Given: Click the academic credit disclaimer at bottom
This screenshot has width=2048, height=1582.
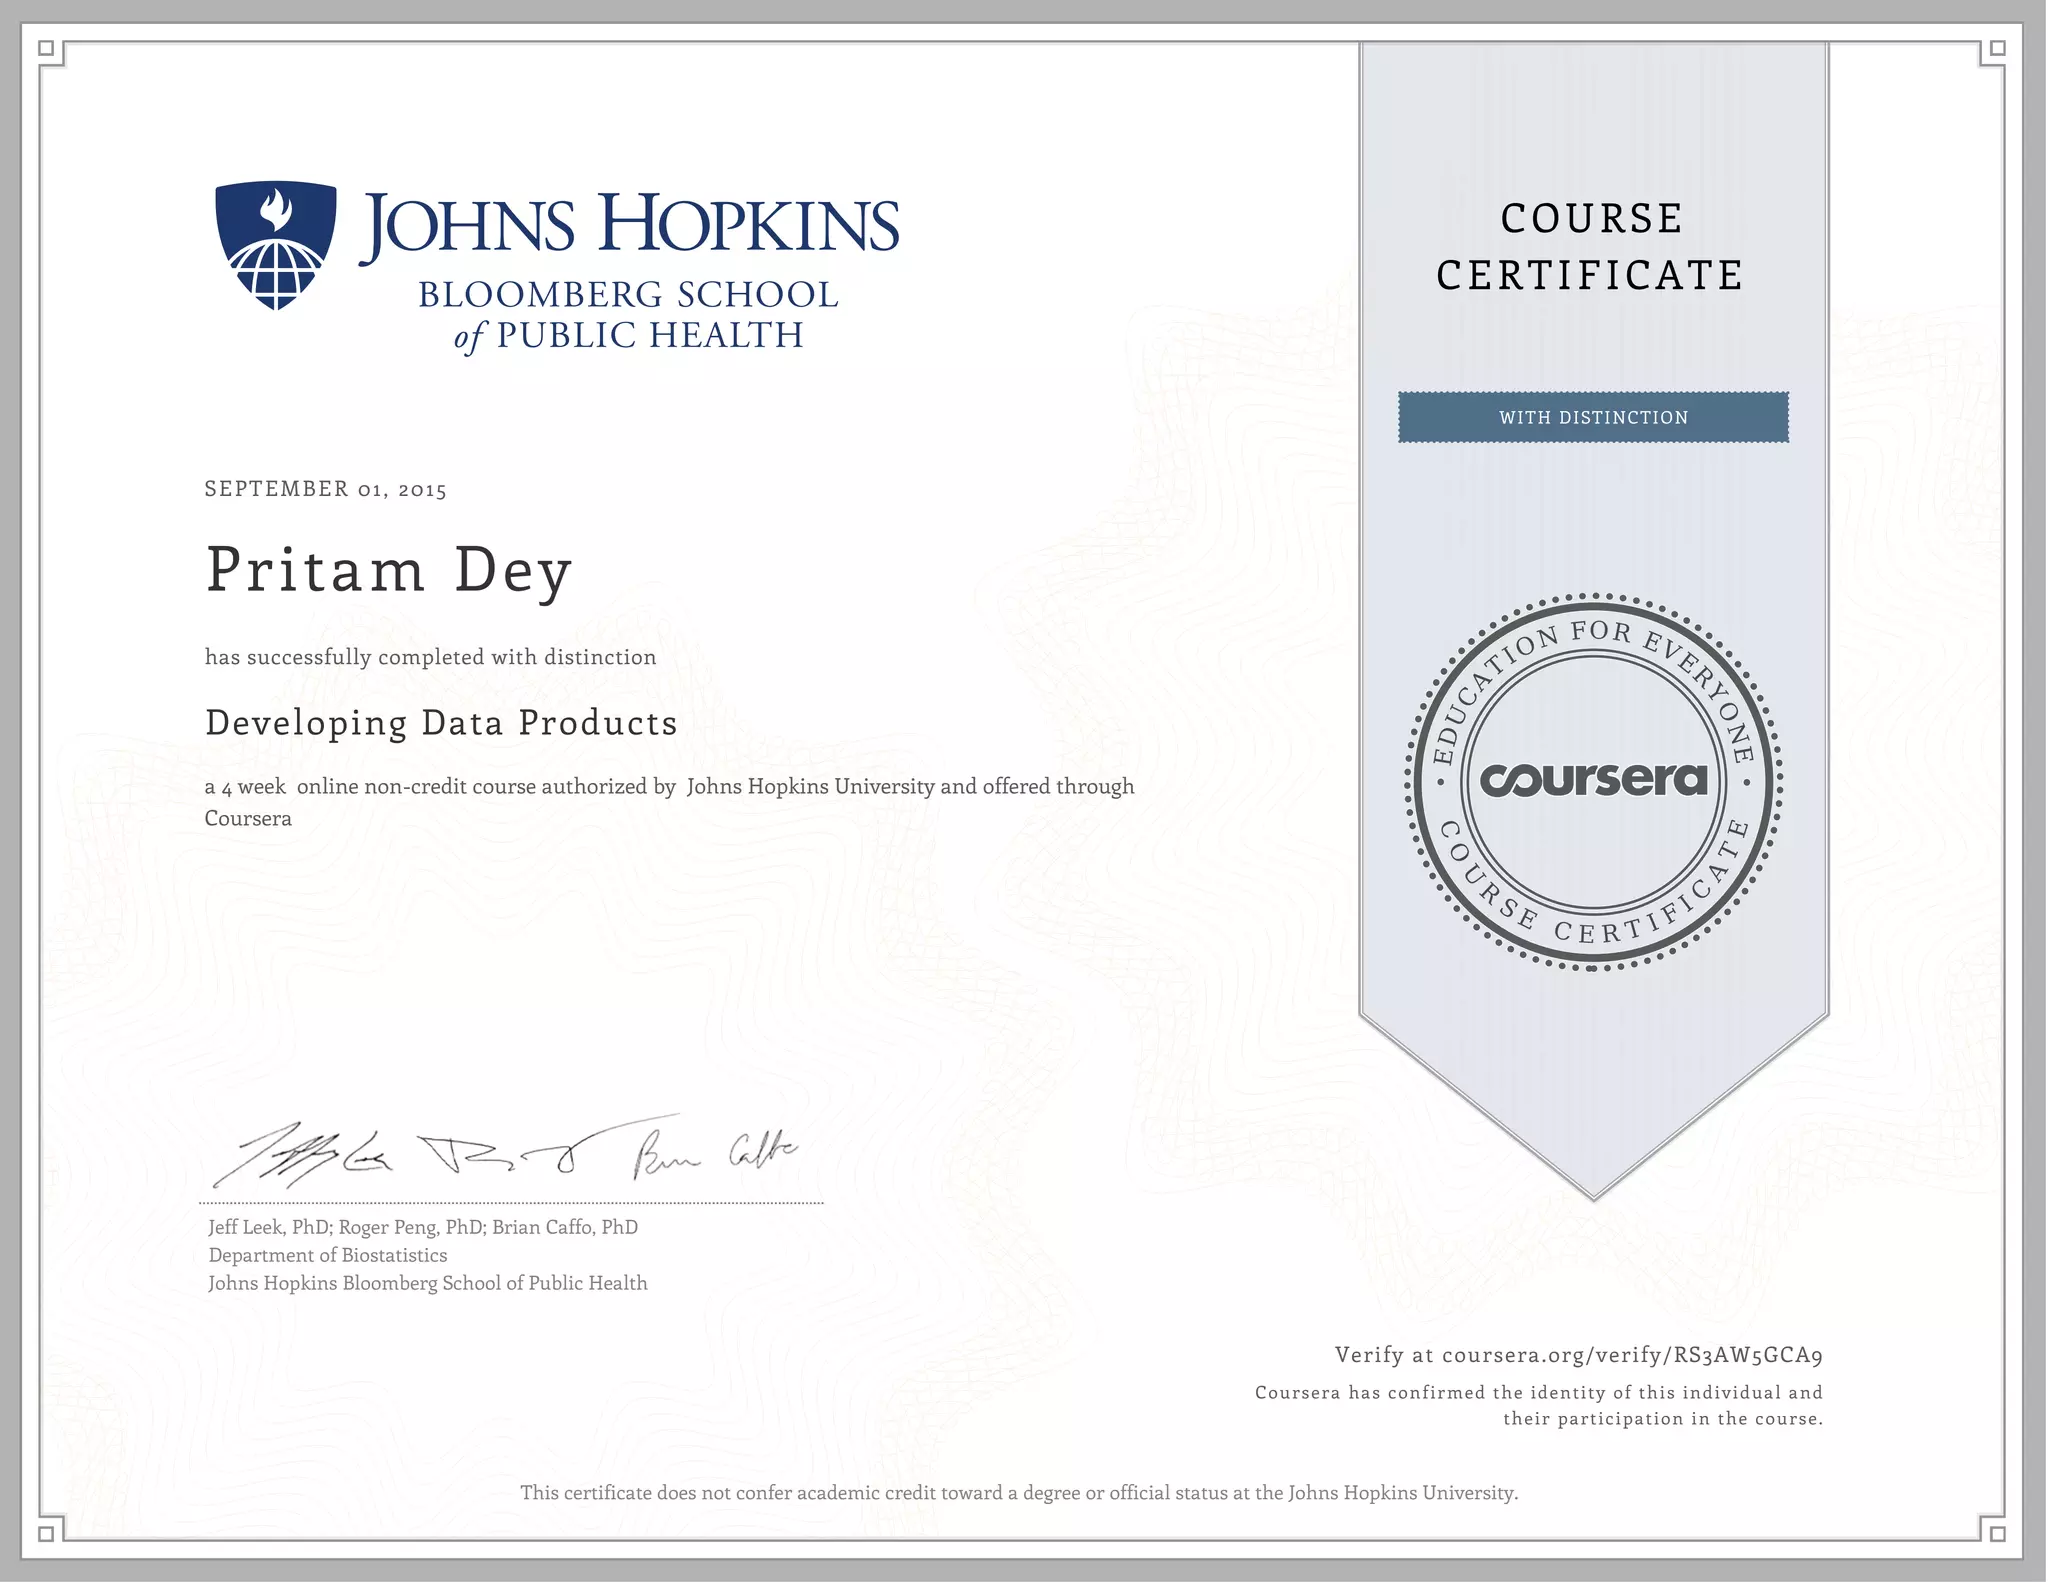Looking at the screenshot, I should pyautogui.click(x=1018, y=1492).
